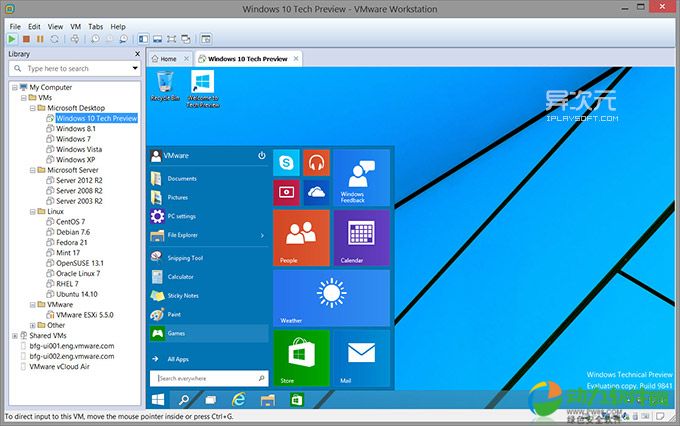Click the Start menu power icon
This screenshot has height=426, width=680.
pos(262,156)
